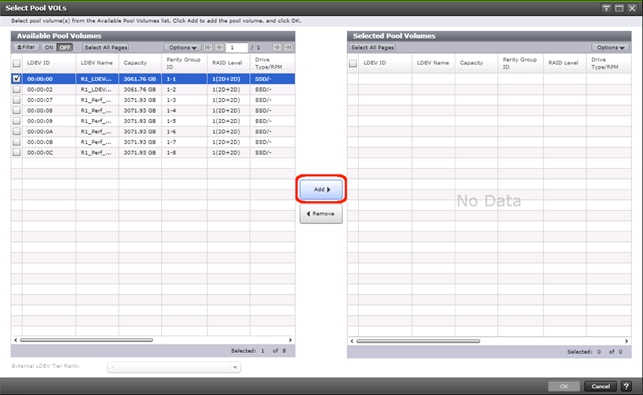Turn the filter OFF

[65, 48]
